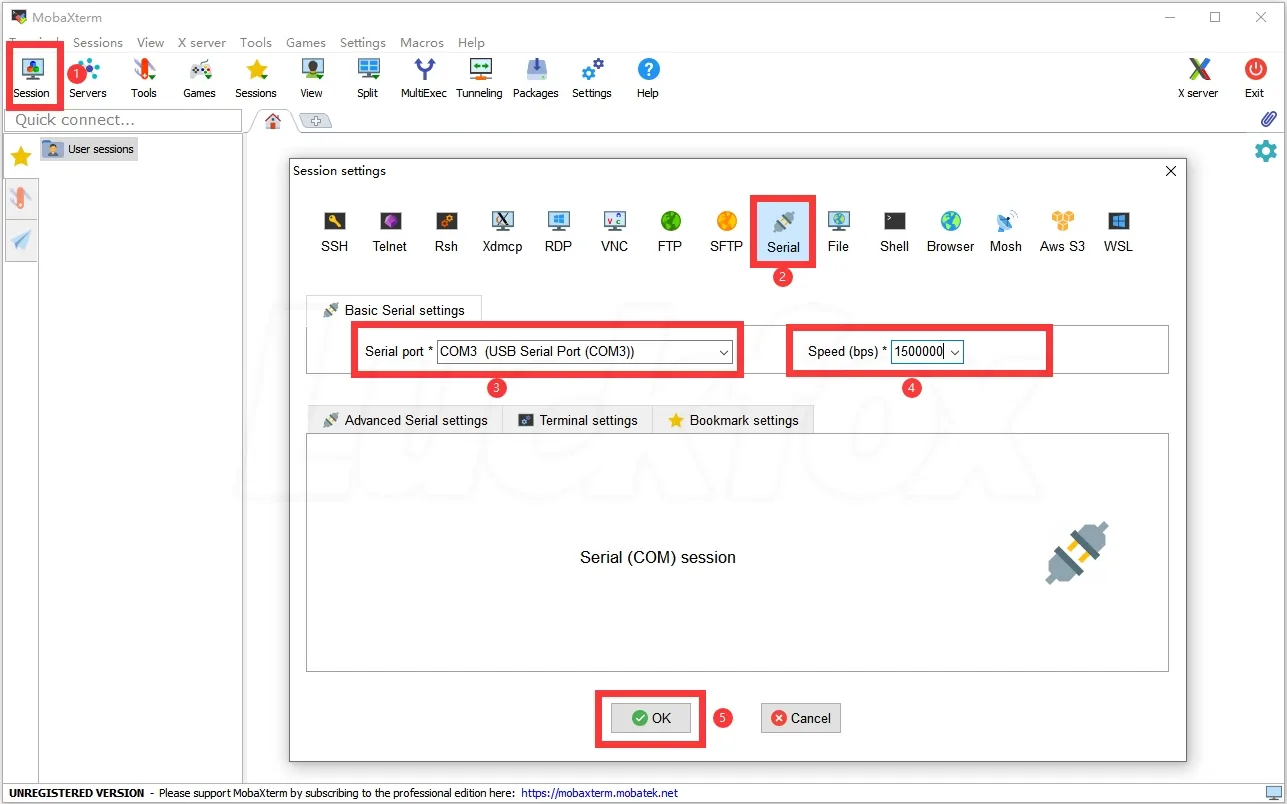Choose the Mosh session type
The width and height of the screenshot is (1287, 804).
click(1006, 232)
